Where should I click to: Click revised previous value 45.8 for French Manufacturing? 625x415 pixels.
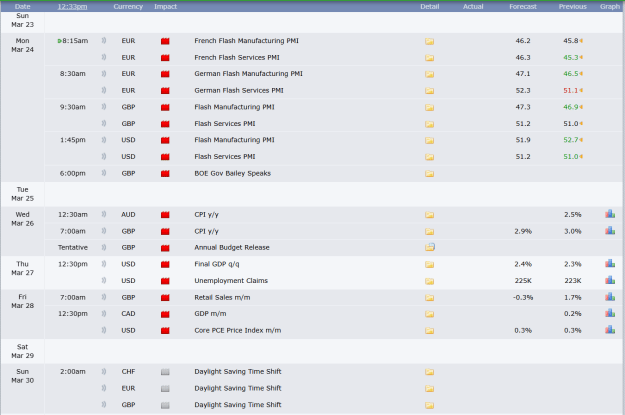pyautogui.click(x=571, y=41)
